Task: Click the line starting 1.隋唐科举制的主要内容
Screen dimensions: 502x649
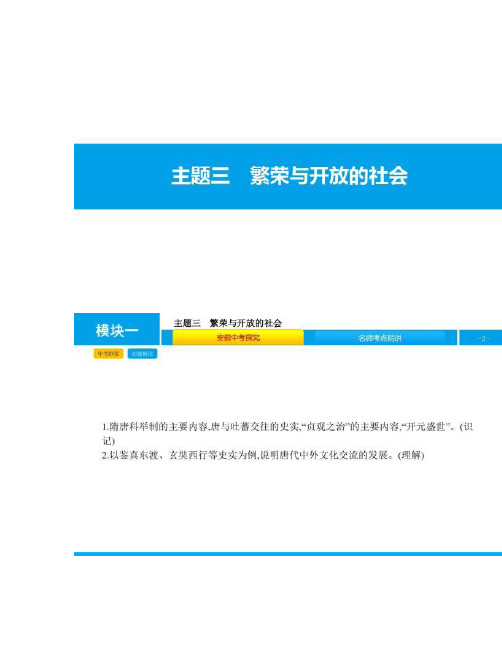Action: 287,426
